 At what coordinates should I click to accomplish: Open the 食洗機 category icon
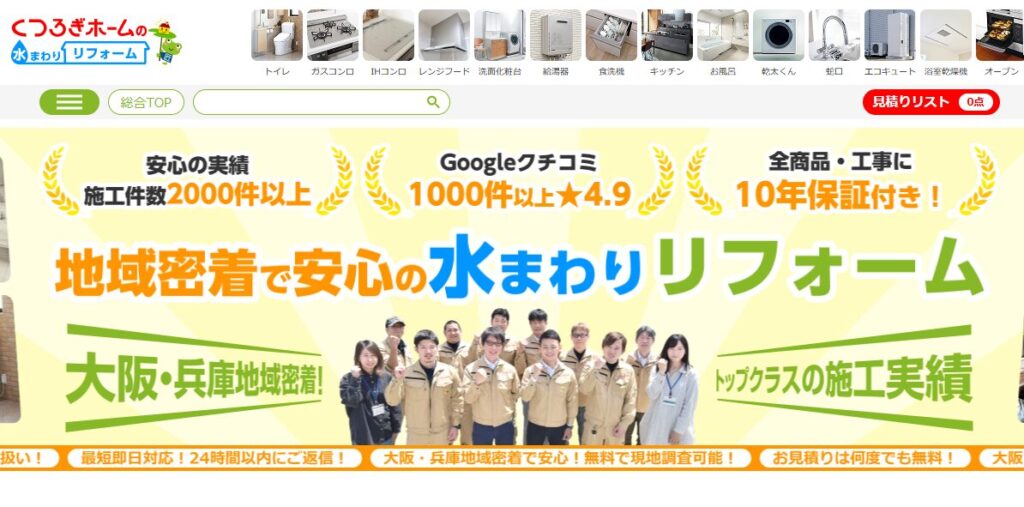pos(611,43)
